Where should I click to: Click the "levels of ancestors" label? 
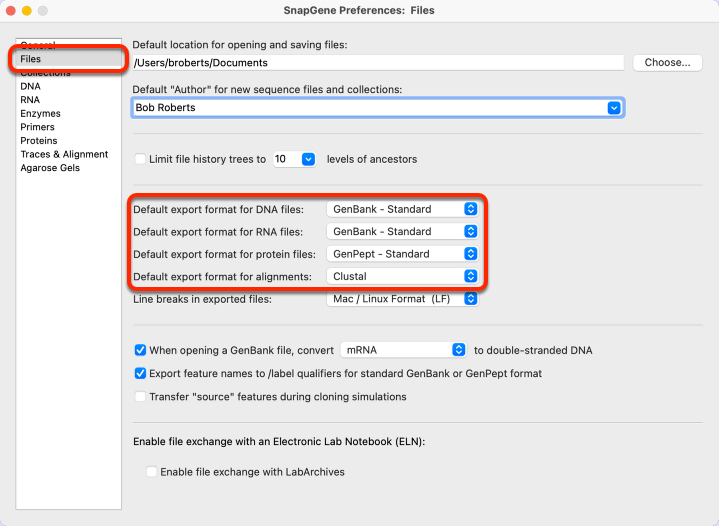coord(372,159)
